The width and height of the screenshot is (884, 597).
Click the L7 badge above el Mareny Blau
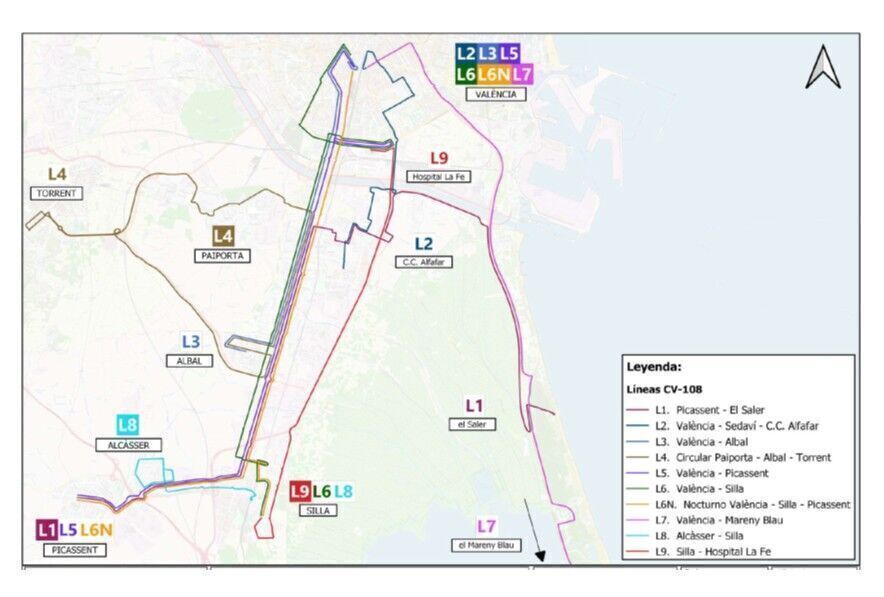click(486, 526)
